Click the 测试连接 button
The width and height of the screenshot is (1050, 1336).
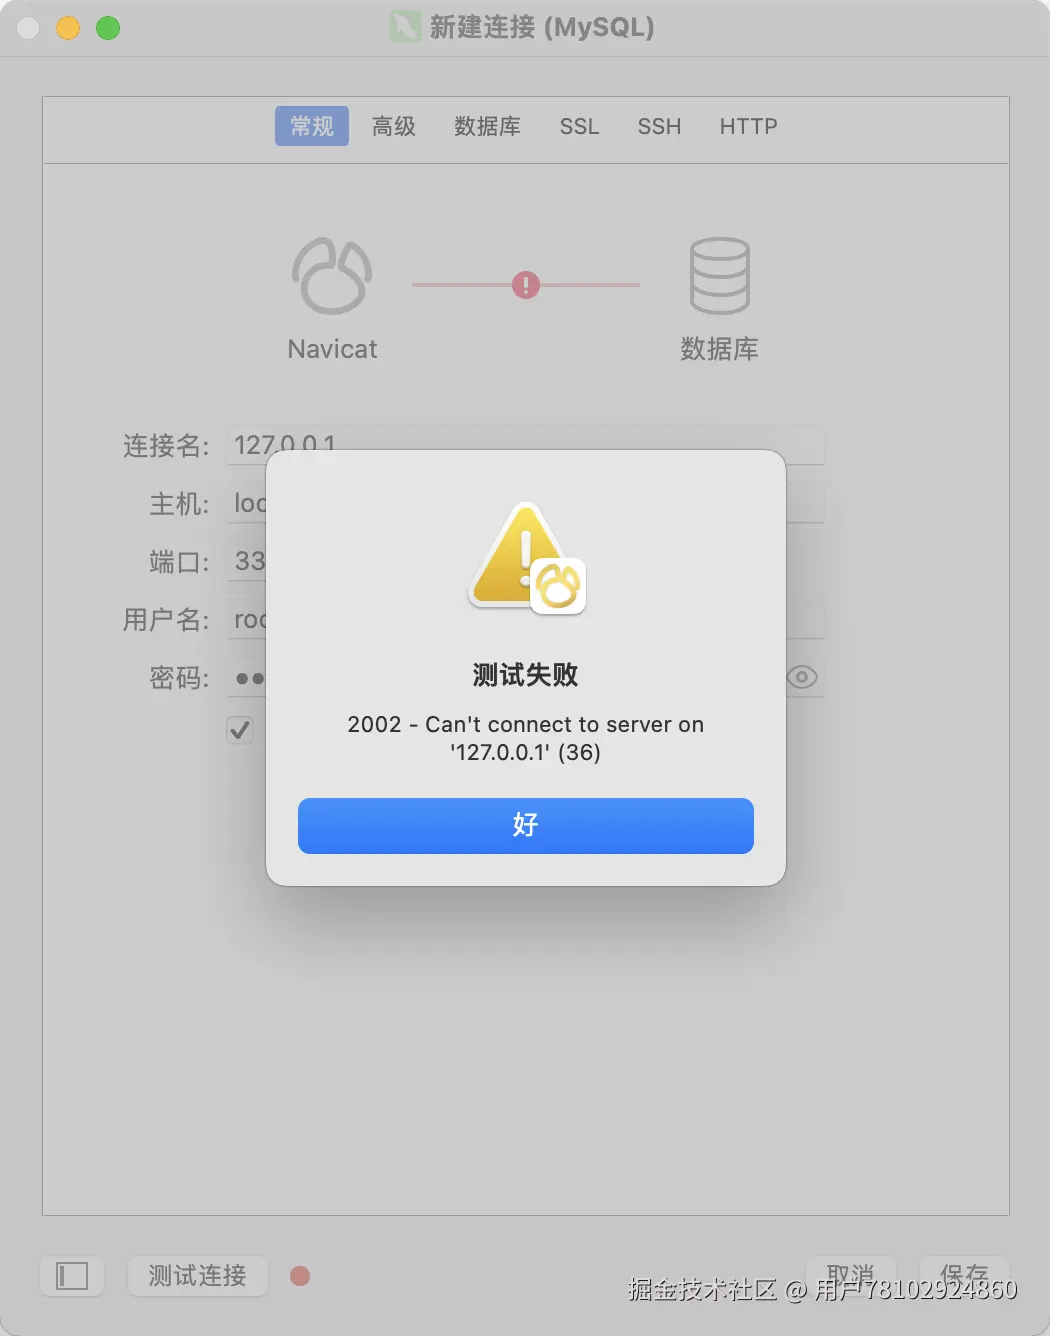pyautogui.click(x=198, y=1276)
